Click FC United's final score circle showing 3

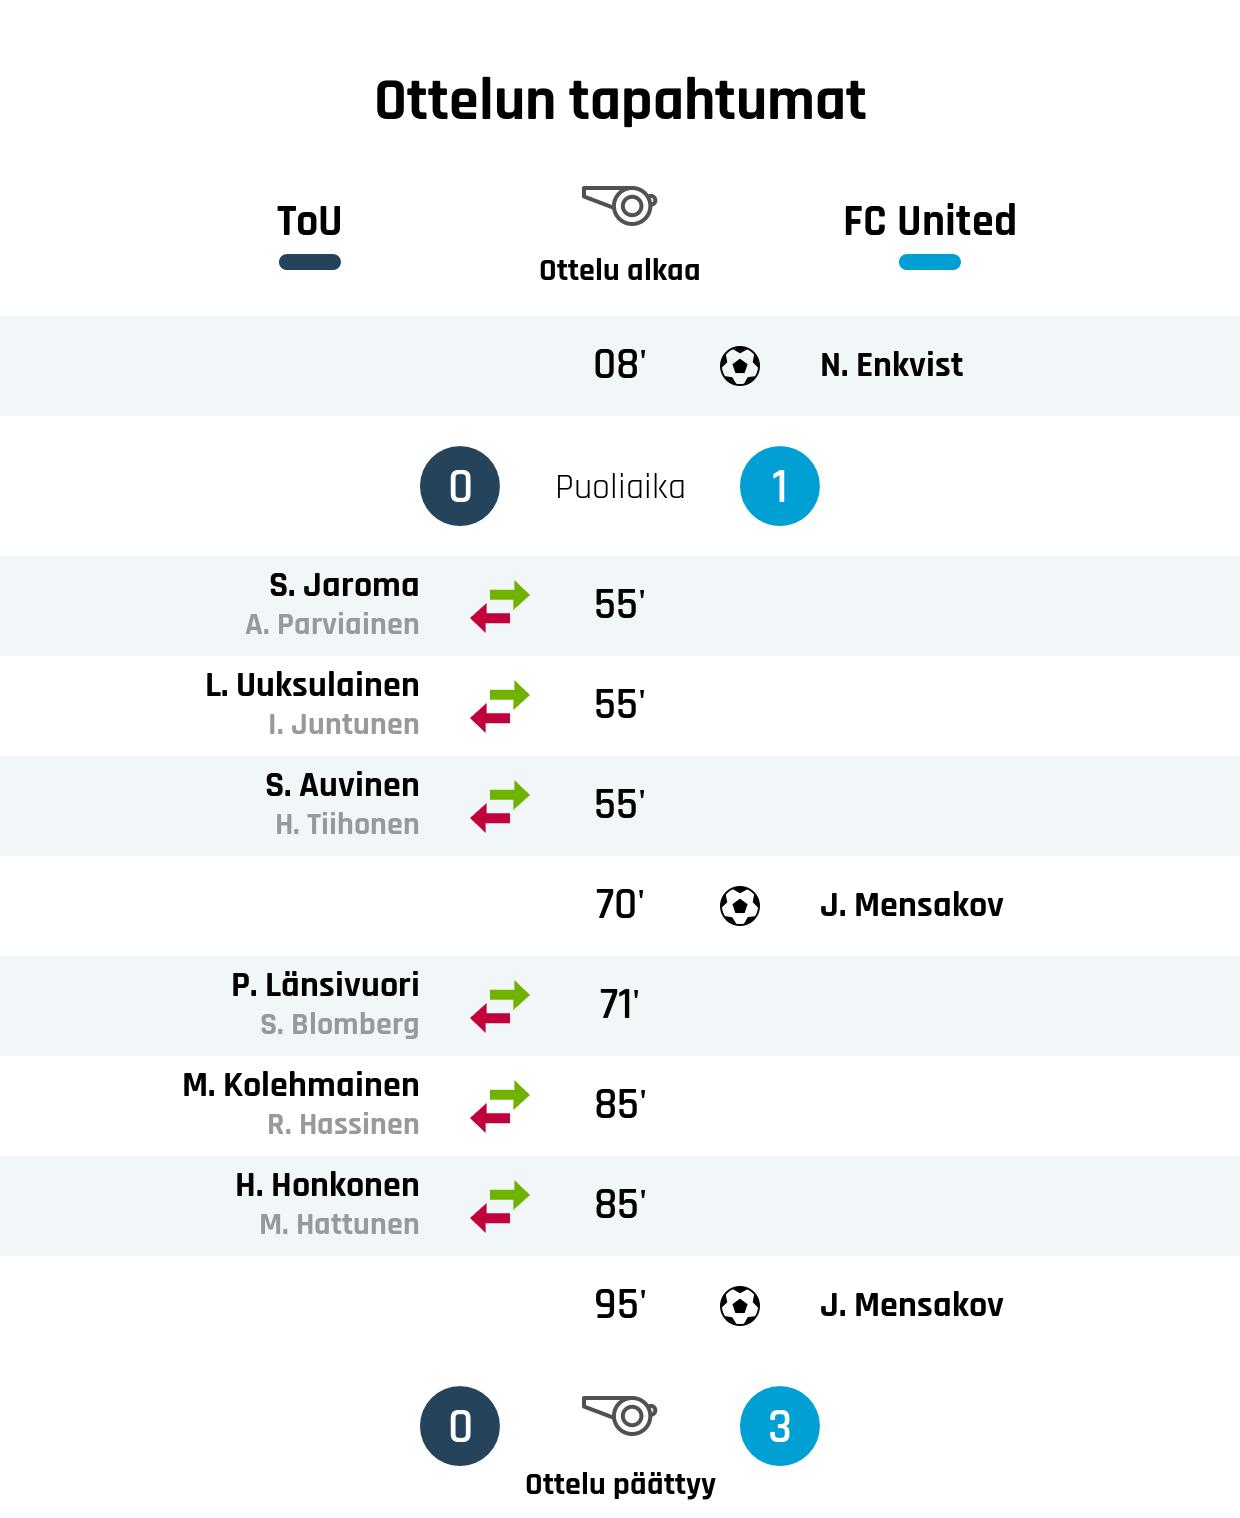coord(780,1426)
